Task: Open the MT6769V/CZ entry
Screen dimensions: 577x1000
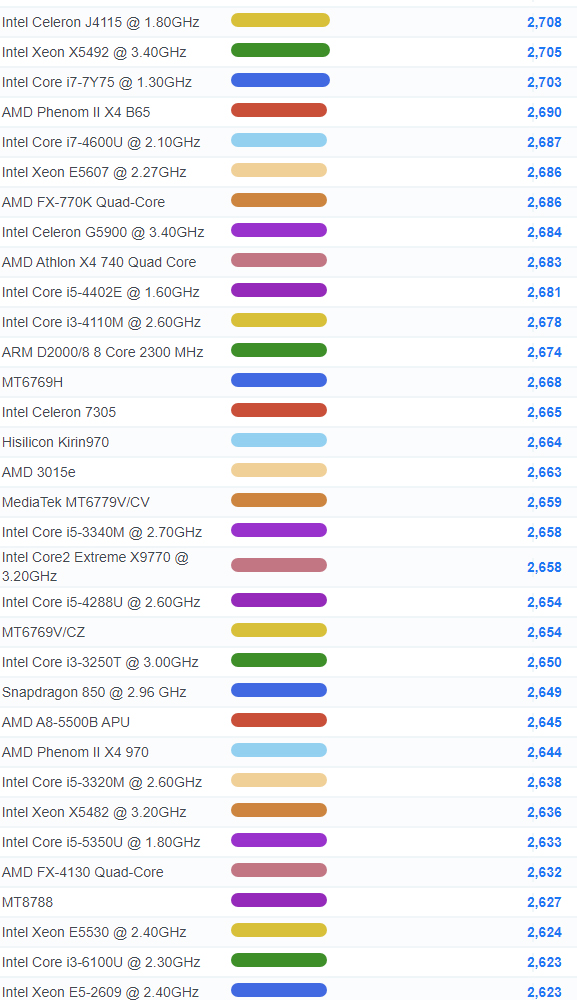Action: tap(43, 632)
